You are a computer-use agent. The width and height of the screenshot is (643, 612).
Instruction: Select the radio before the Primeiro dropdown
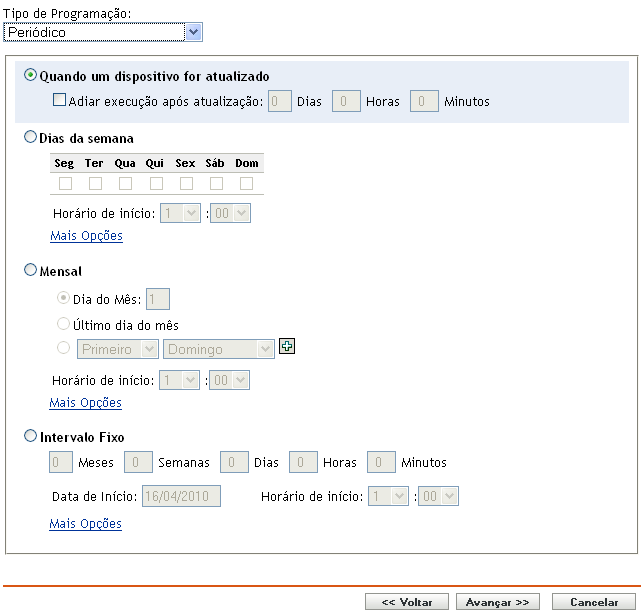tap(63, 348)
